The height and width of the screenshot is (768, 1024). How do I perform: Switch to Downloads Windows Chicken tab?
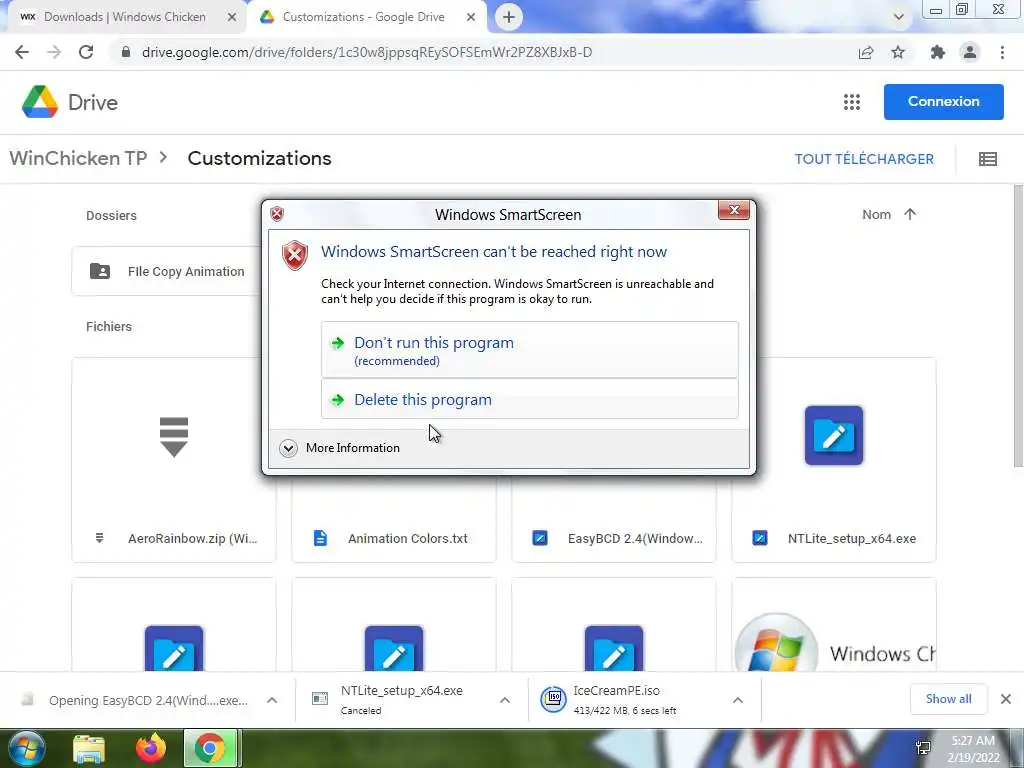tap(124, 17)
